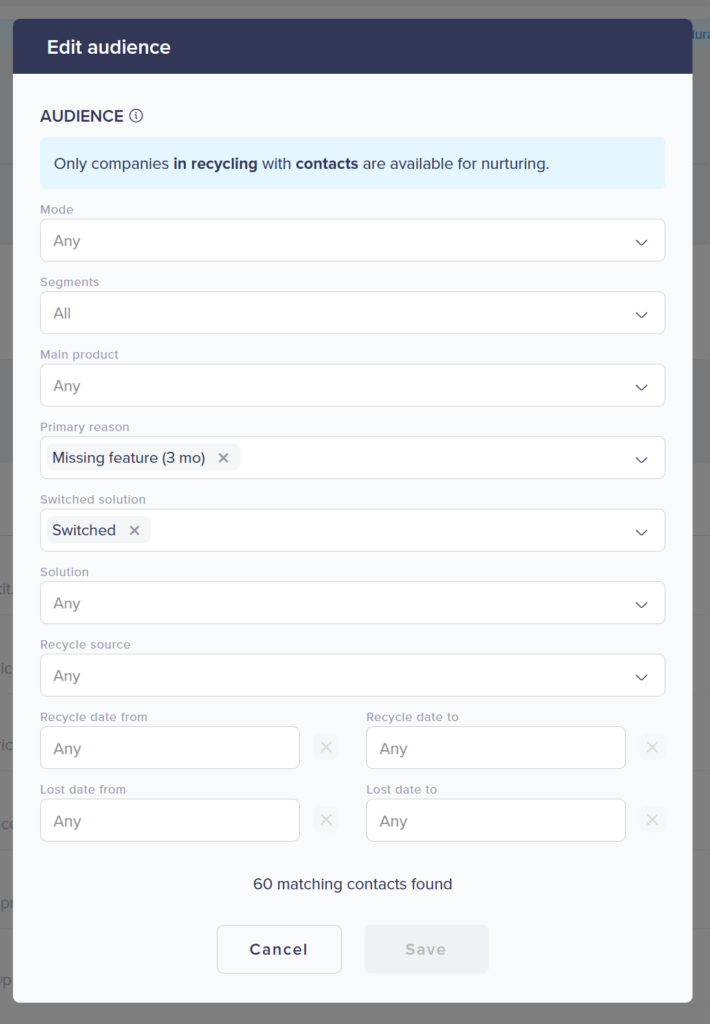The height and width of the screenshot is (1024, 710).
Task: Remove the Switched tag
Action: [134, 530]
